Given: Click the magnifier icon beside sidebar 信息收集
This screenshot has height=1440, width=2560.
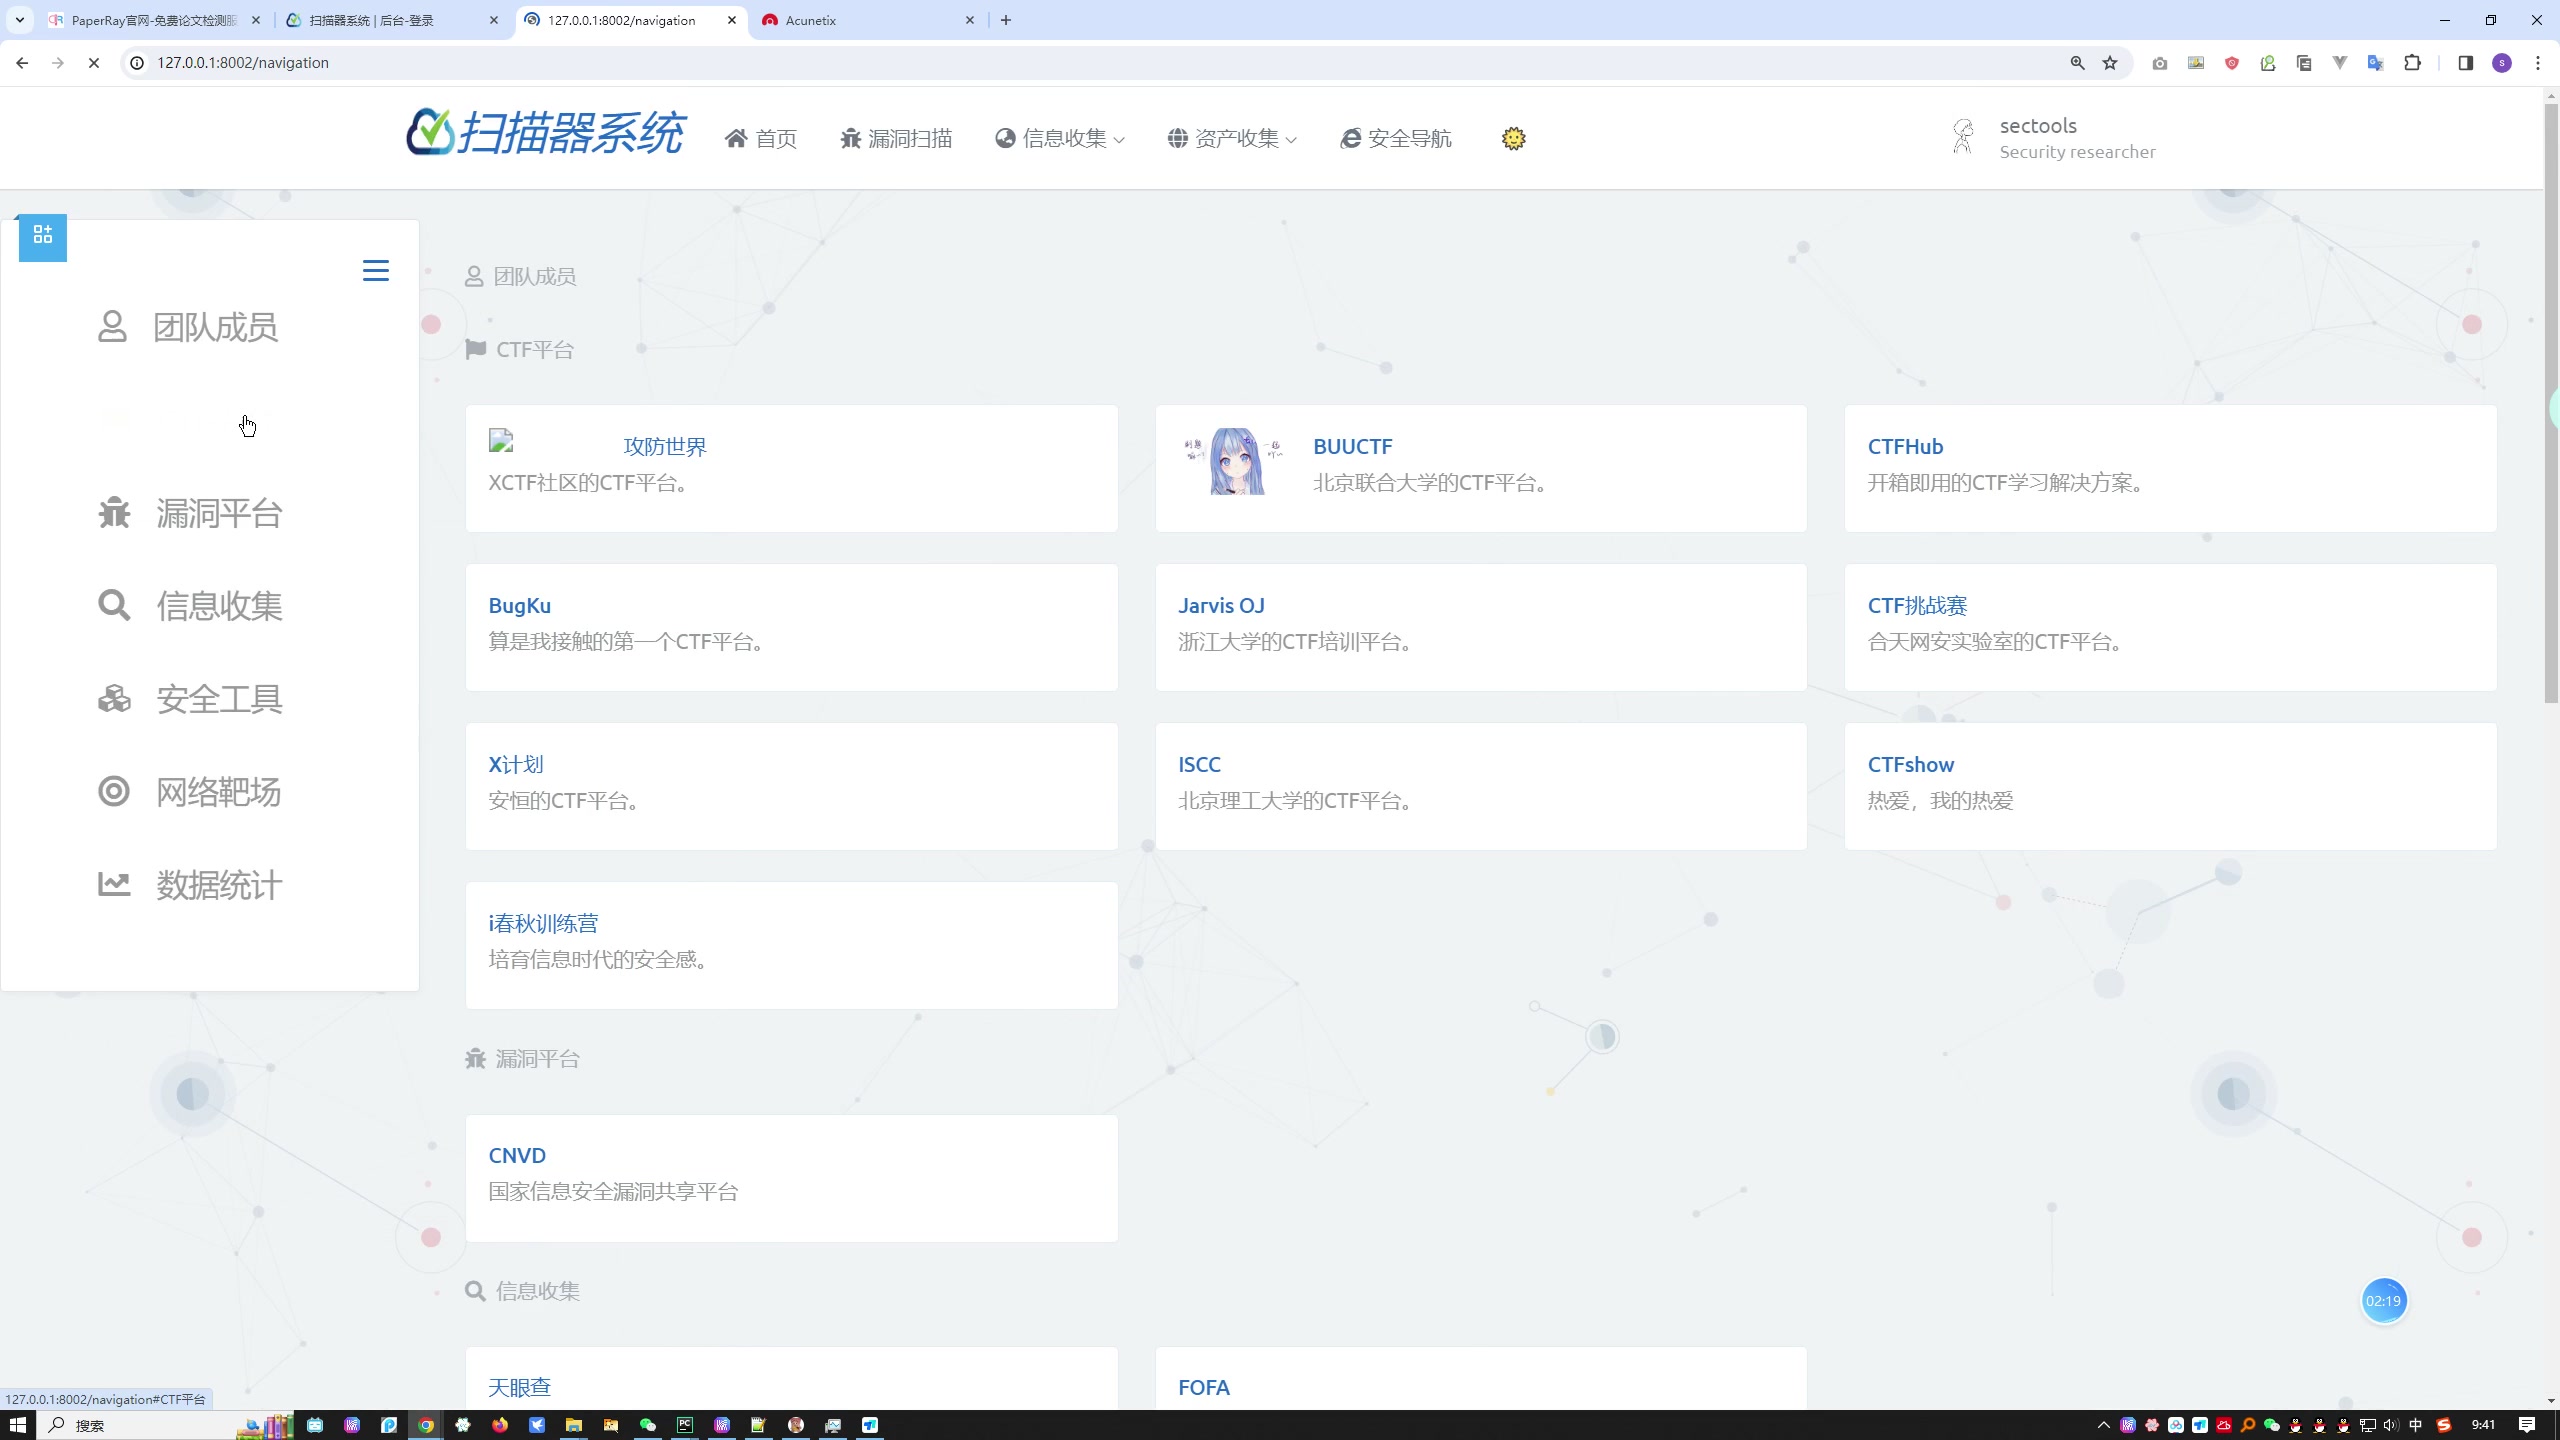Looking at the screenshot, I should [x=114, y=606].
